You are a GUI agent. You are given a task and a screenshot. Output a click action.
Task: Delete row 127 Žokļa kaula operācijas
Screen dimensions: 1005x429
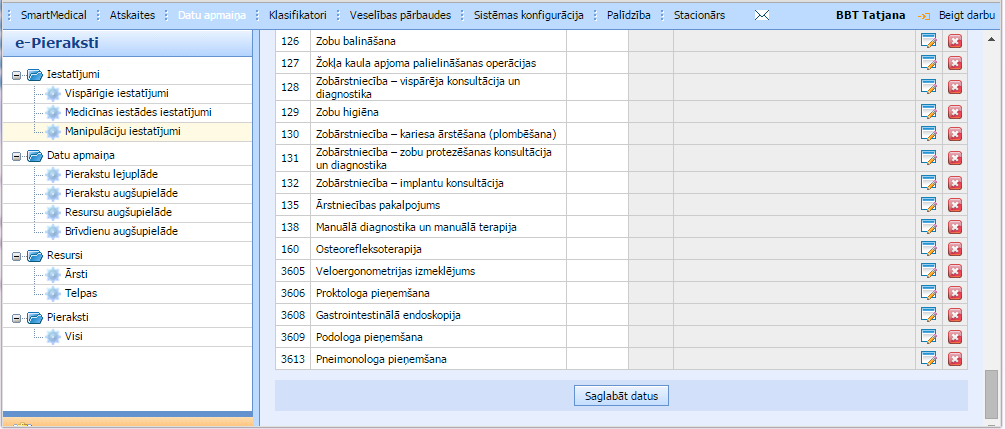[955, 63]
